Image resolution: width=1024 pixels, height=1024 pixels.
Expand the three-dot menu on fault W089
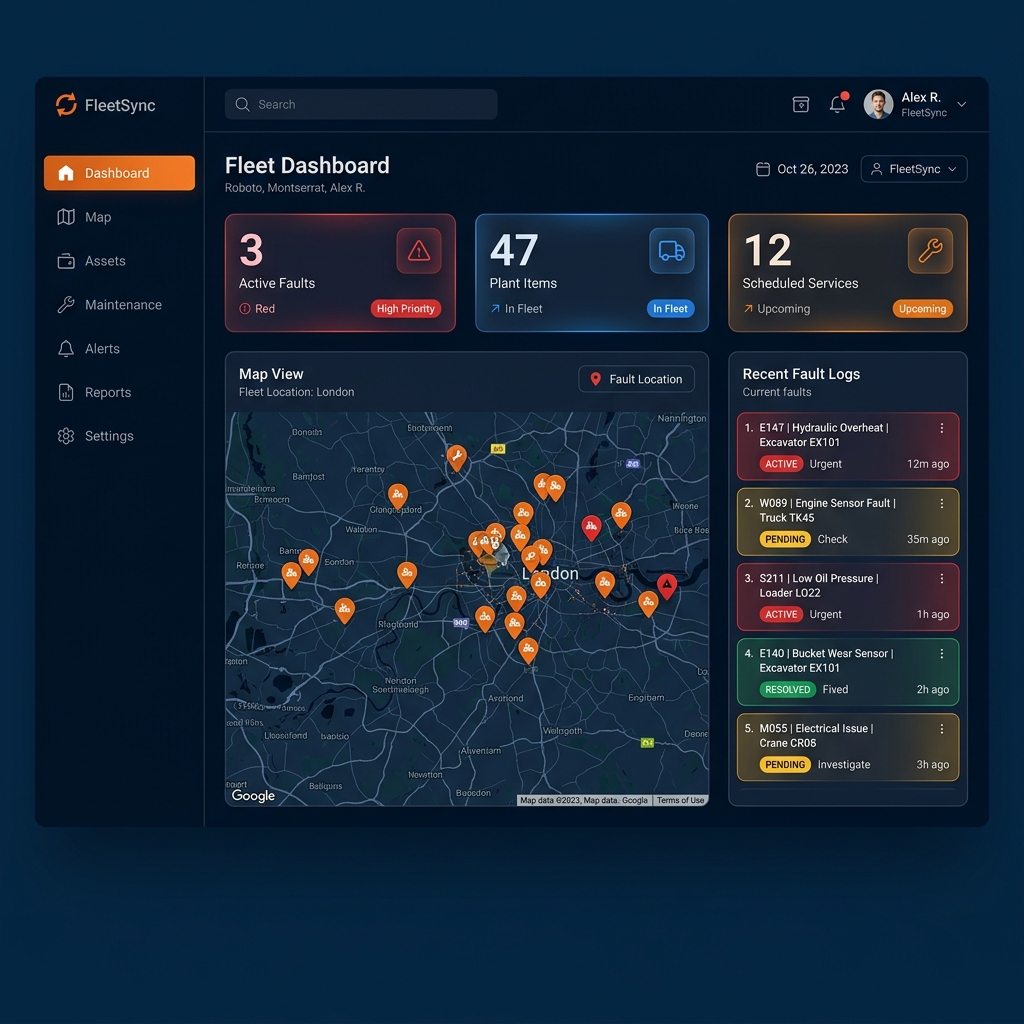tap(941, 503)
